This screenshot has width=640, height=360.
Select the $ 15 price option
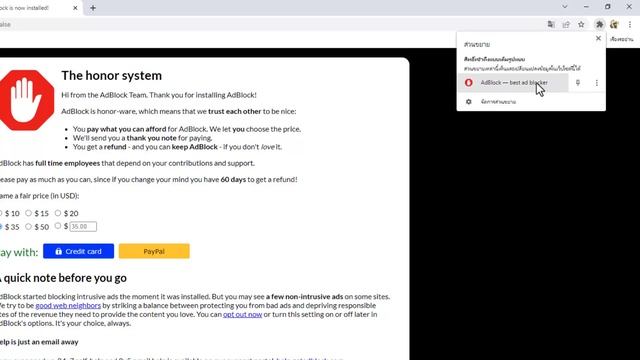tap(28, 213)
